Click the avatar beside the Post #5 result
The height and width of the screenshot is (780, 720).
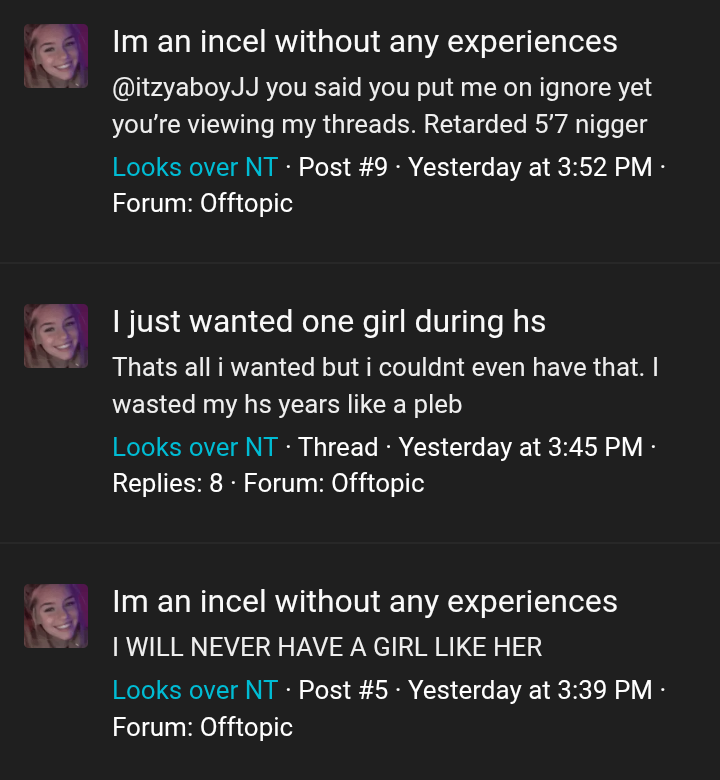(x=56, y=616)
